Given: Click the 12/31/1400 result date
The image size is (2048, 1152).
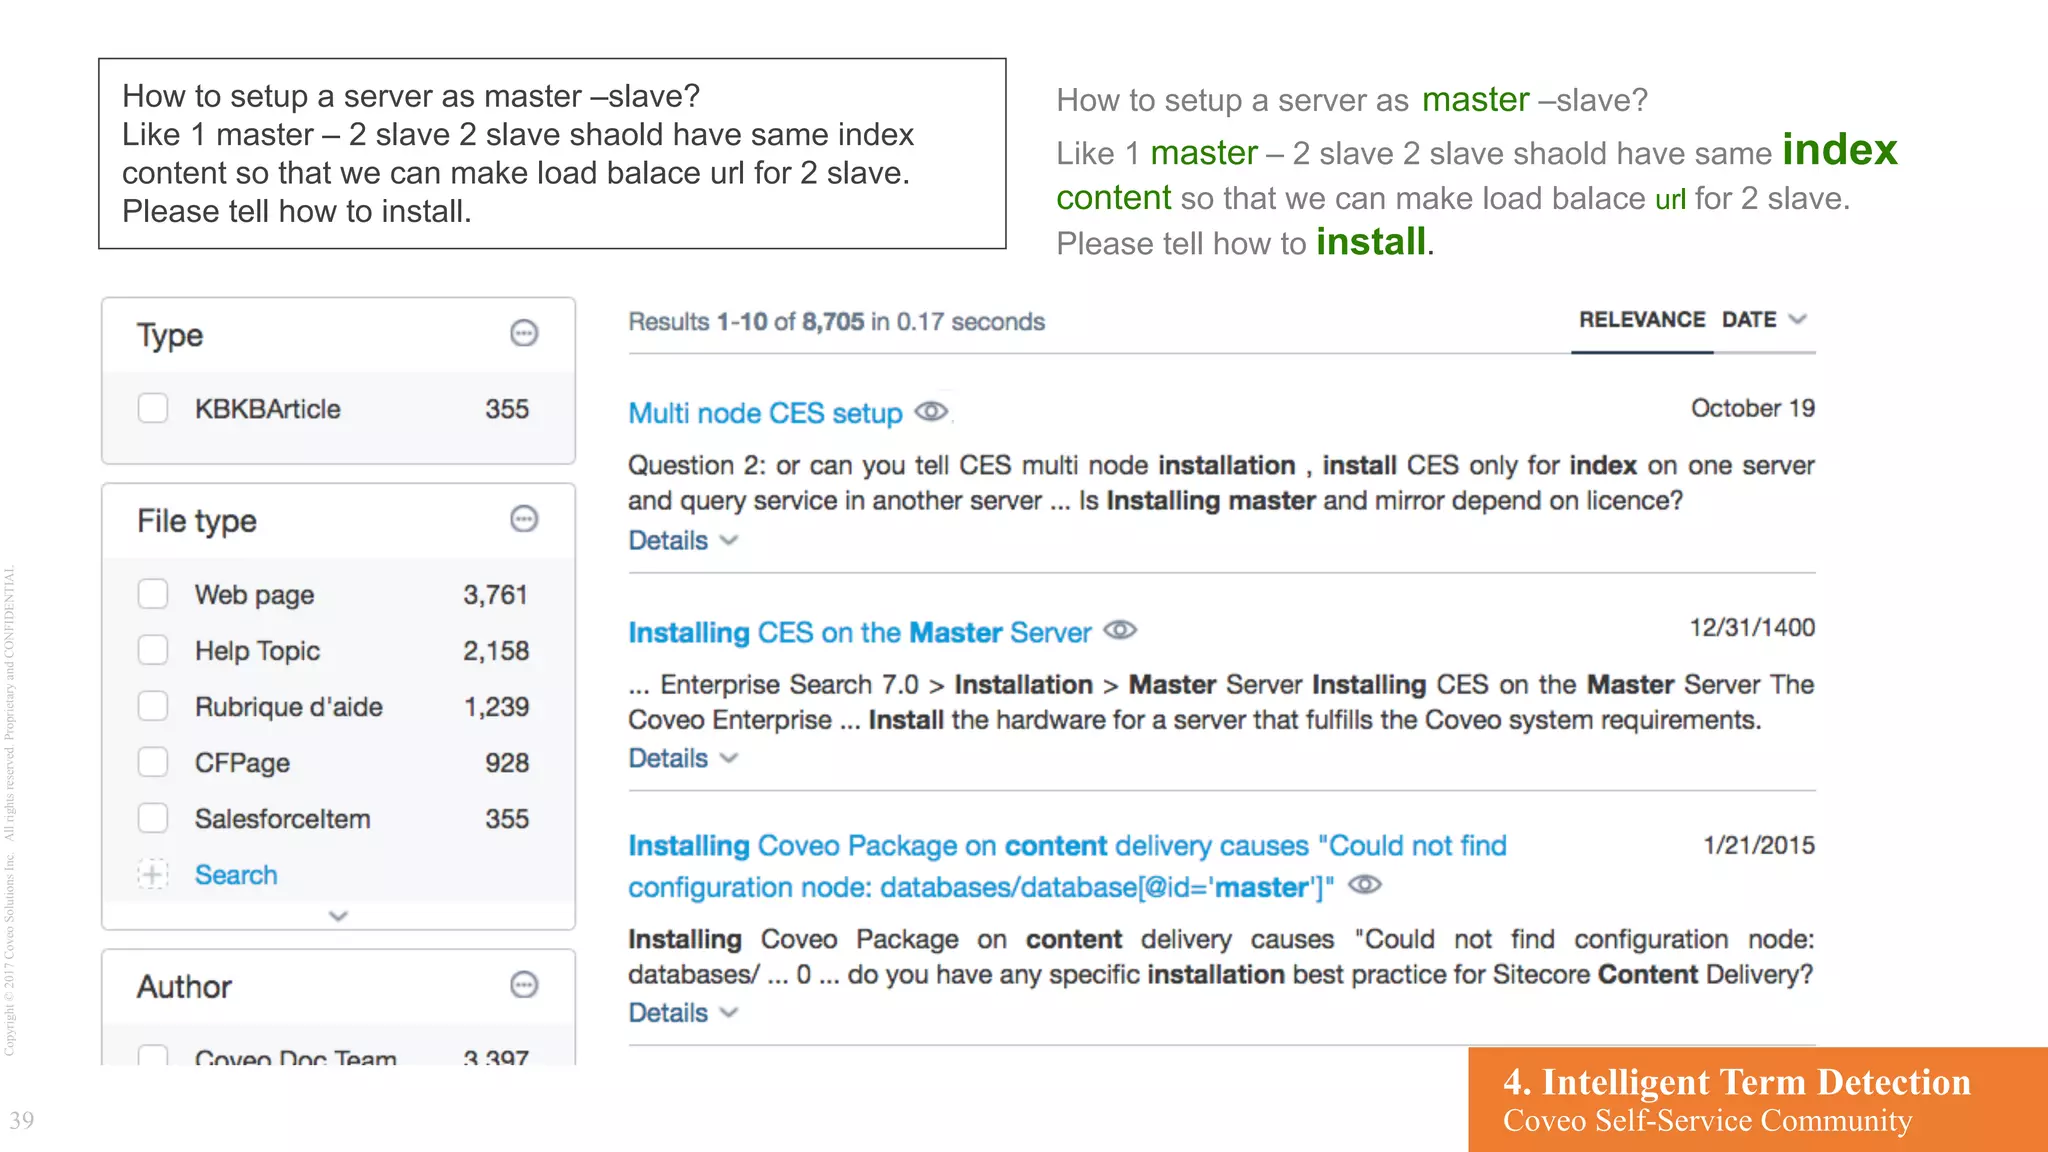Looking at the screenshot, I should click(x=1752, y=627).
